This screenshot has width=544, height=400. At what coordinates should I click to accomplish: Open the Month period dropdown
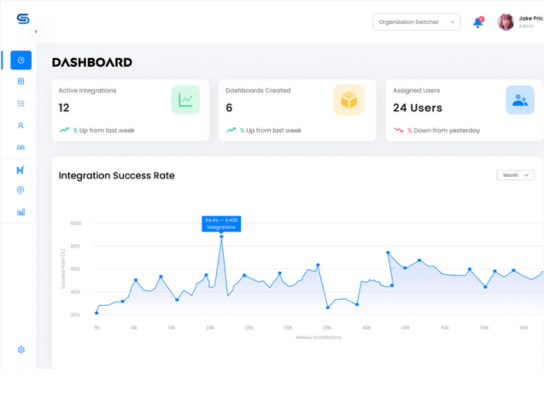[515, 175]
